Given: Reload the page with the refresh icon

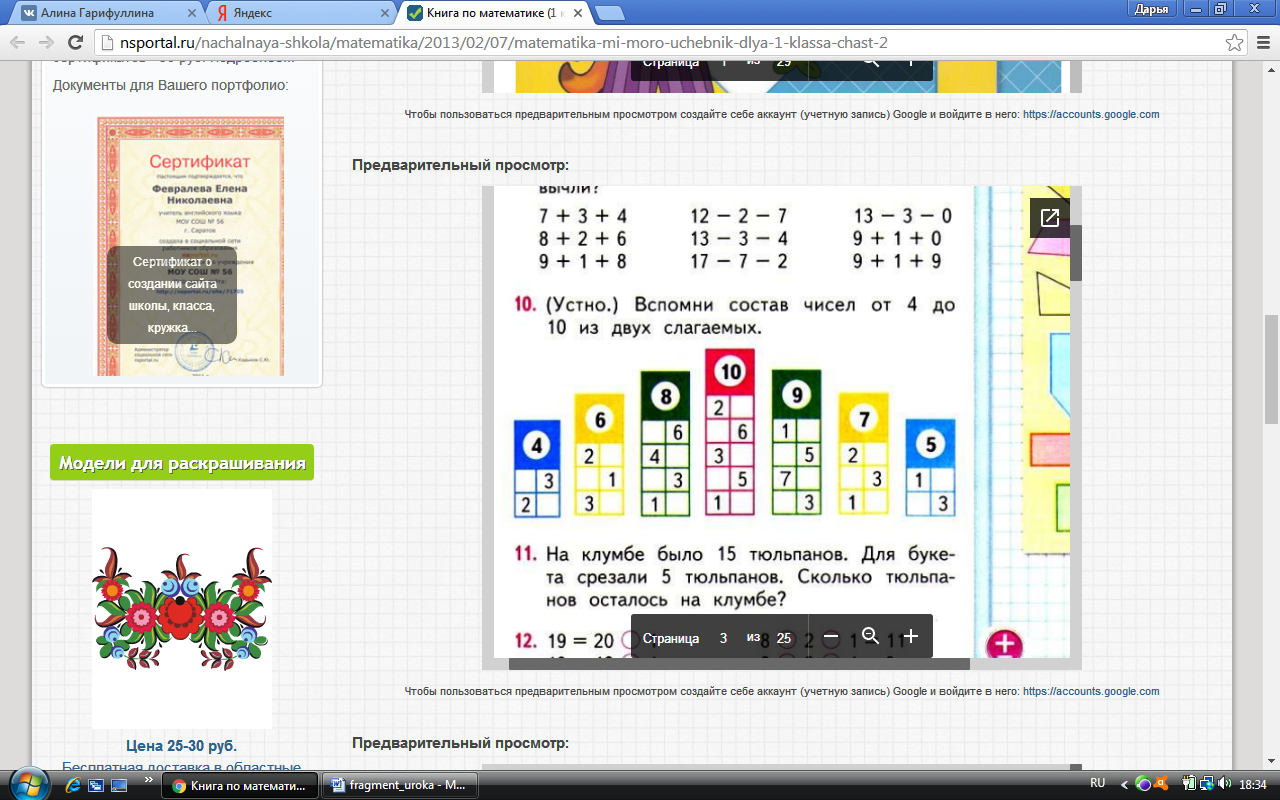Looking at the screenshot, I should (75, 43).
